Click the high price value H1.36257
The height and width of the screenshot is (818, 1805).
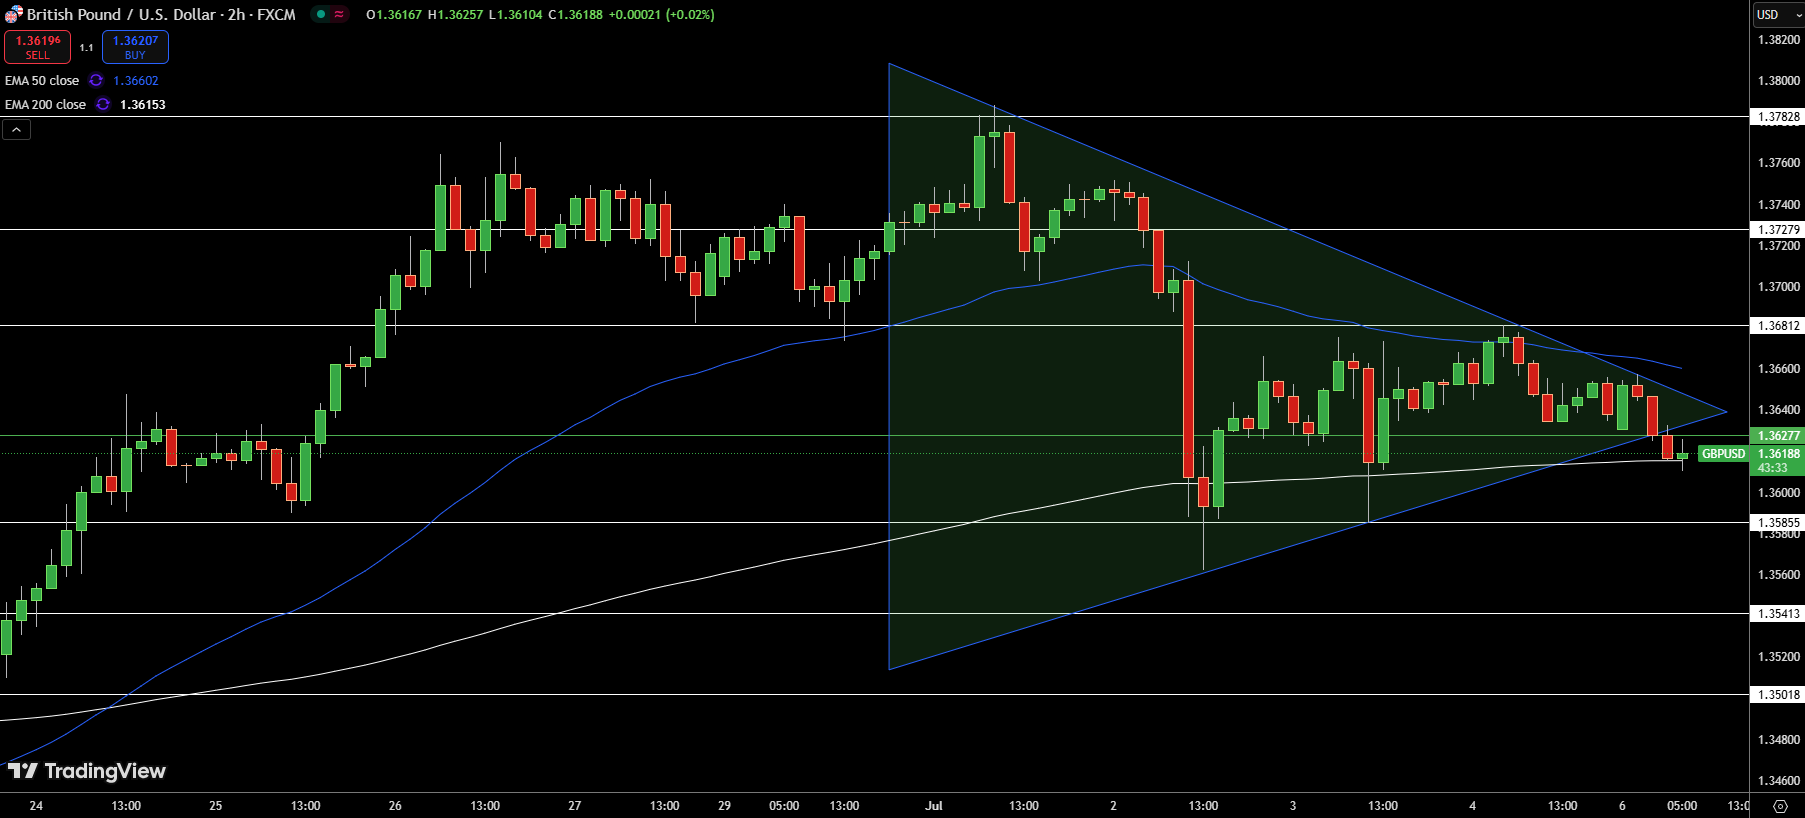pyautogui.click(x=455, y=14)
